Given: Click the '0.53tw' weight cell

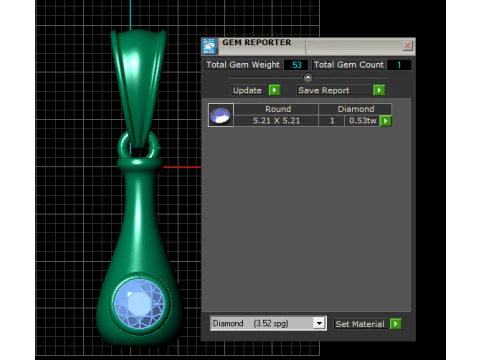Looking at the screenshot, I should [x=362, y=121].
